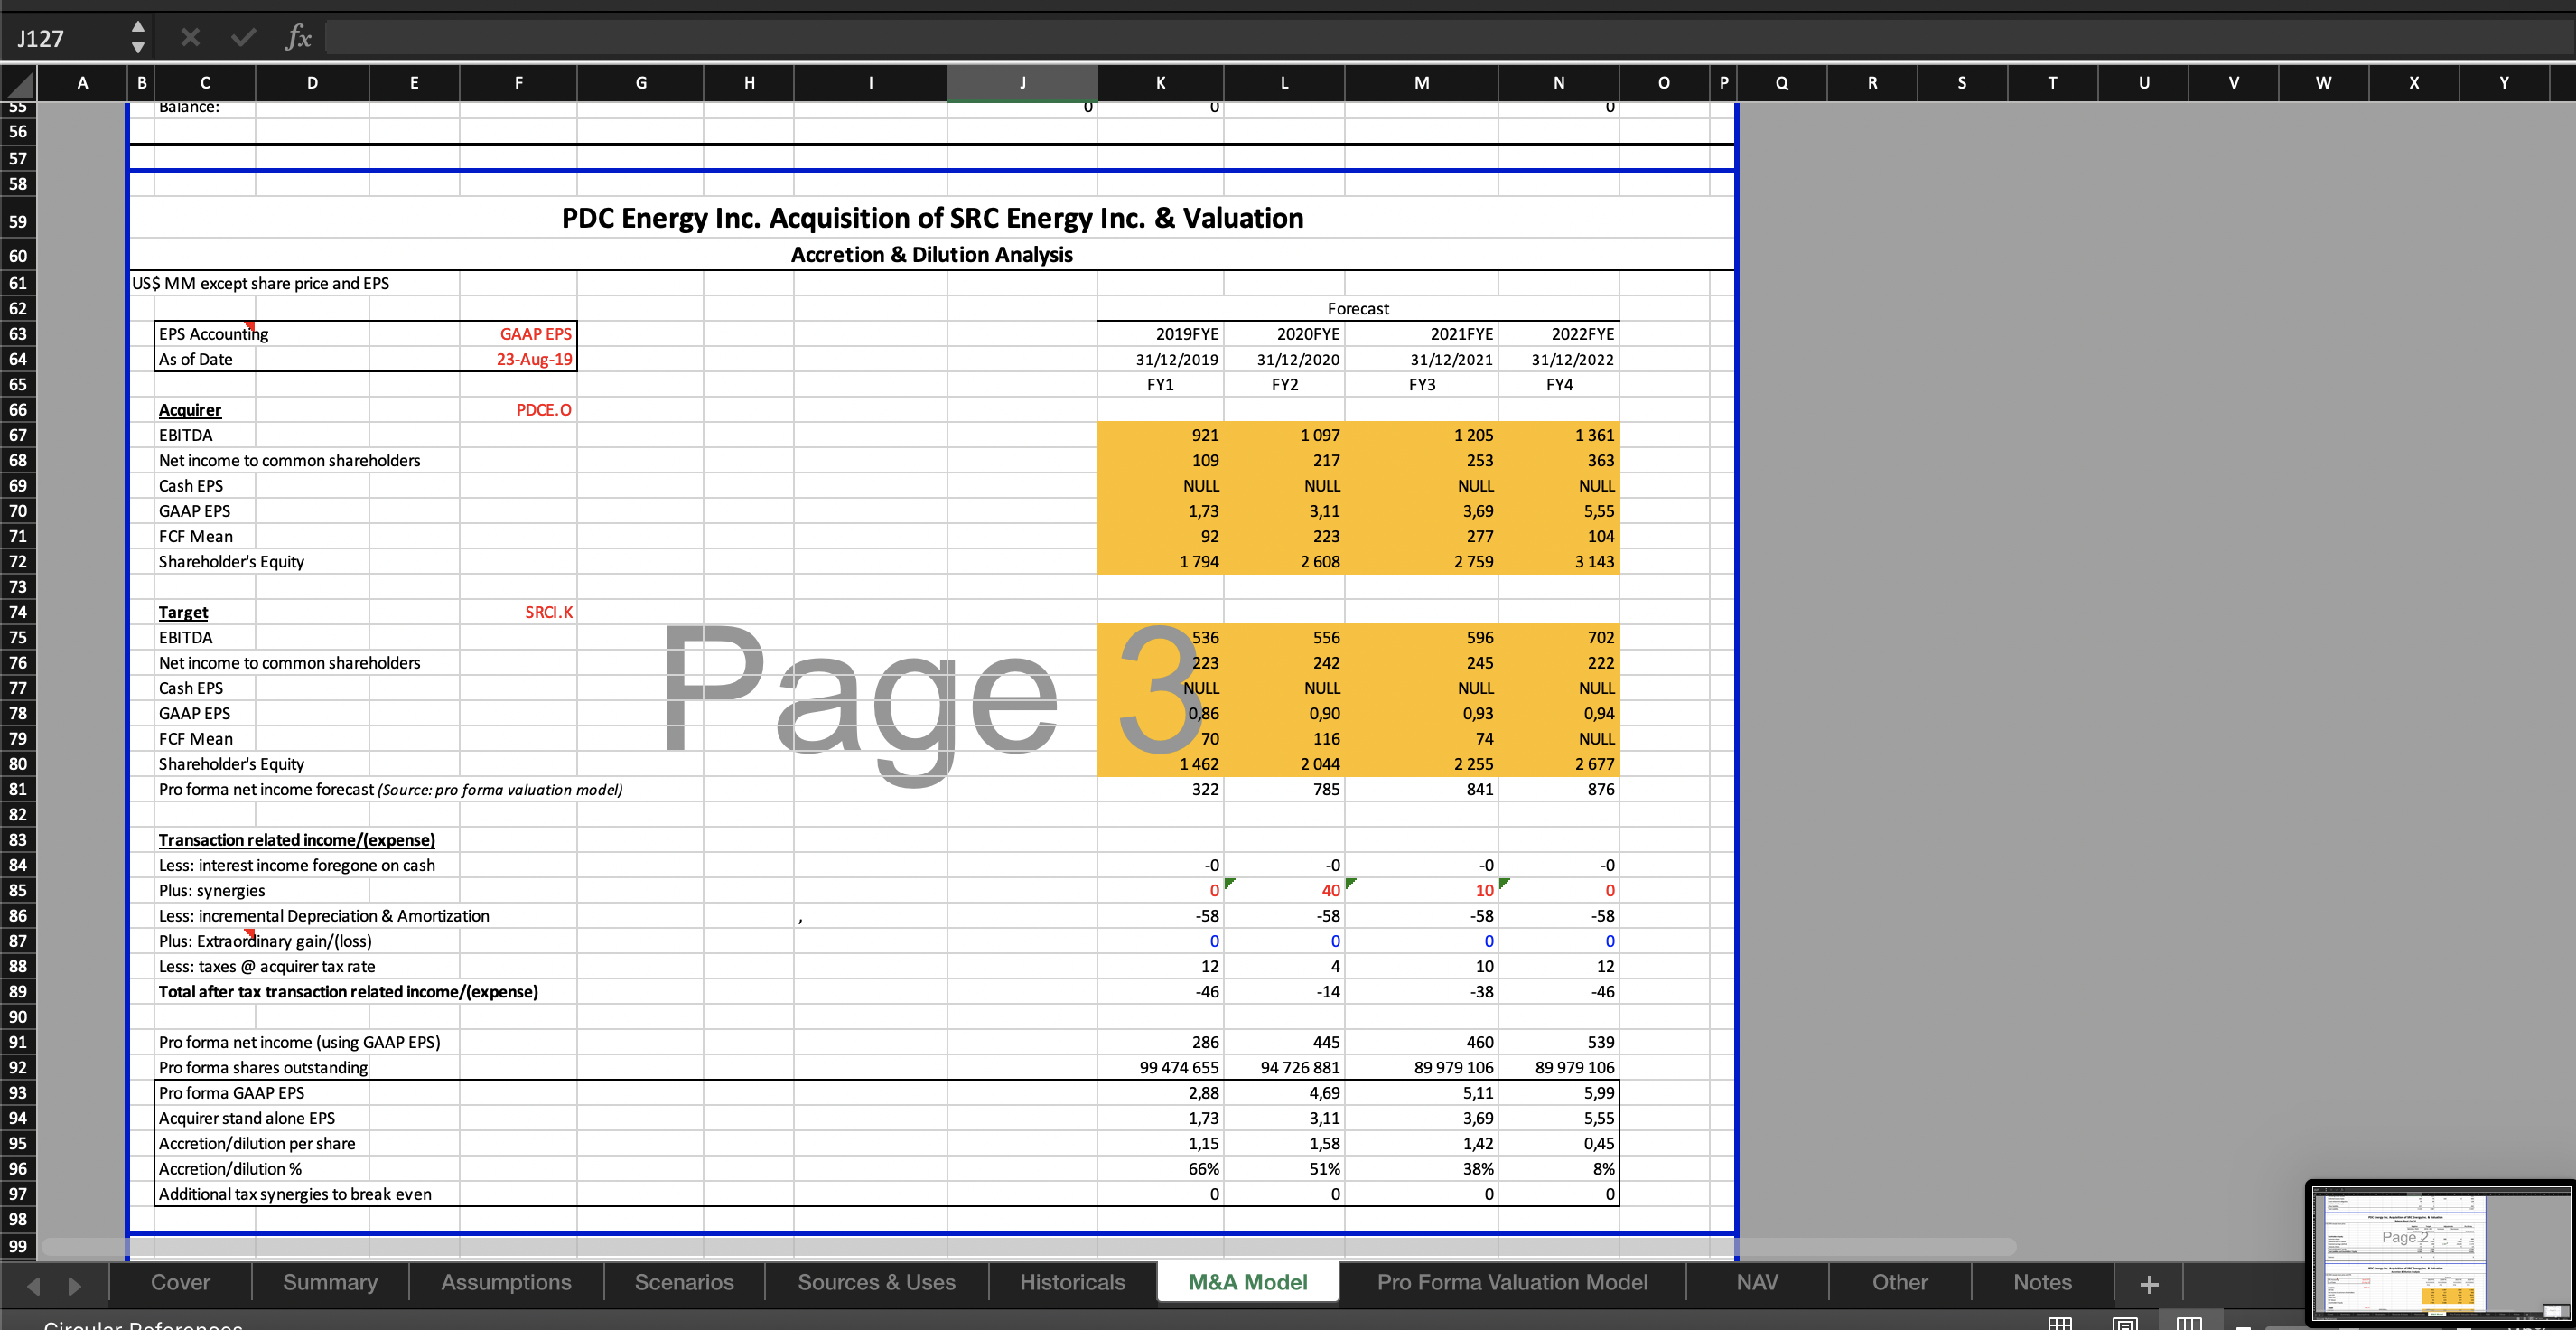Click 'Plus: Extraordinary gain/(loss)' label
Screen dimensions: 2576x1330
265,941
